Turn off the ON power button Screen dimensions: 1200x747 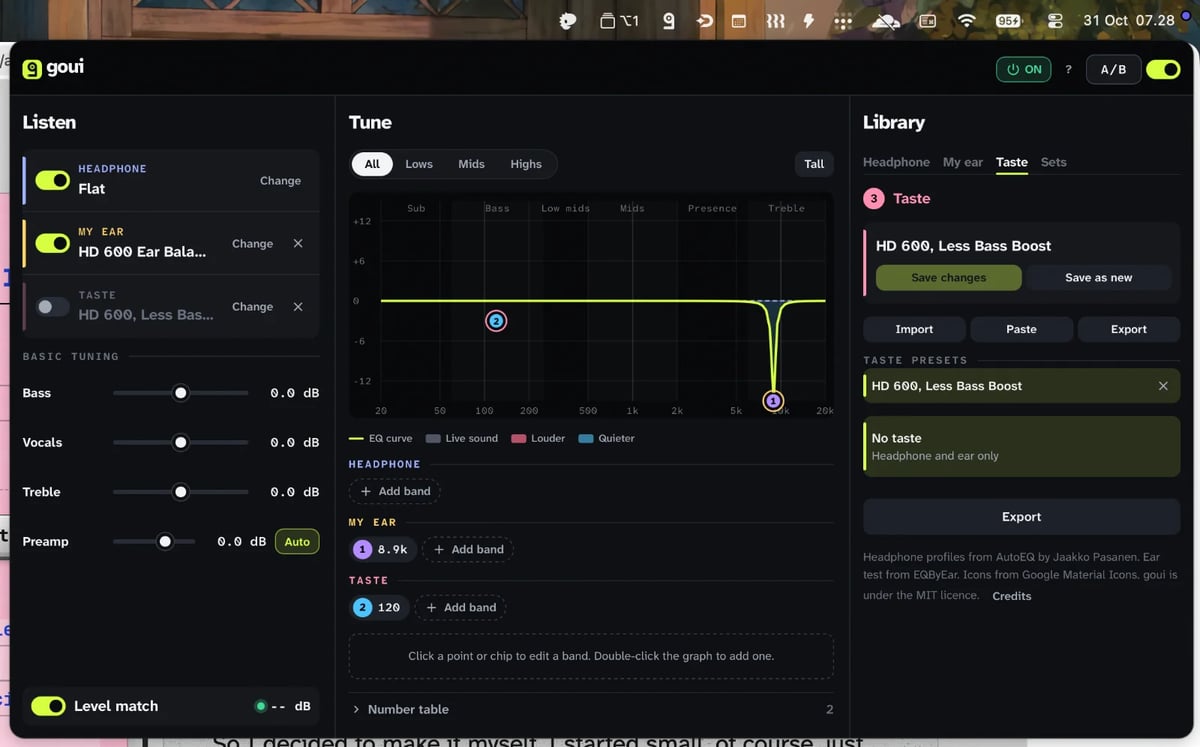[1023, 69]
